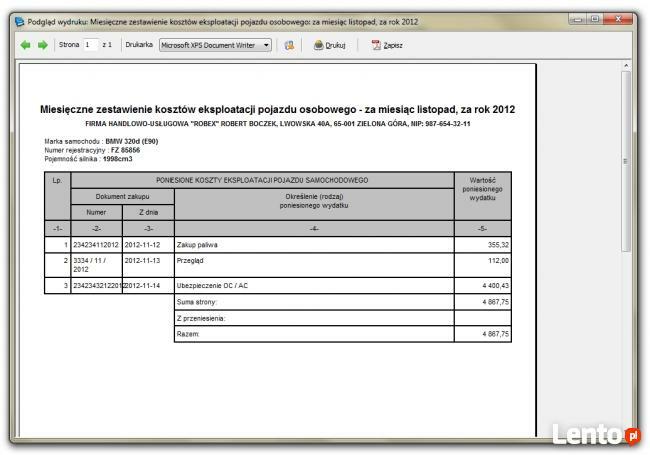The height and width of the screenshot is (455, 650).
Task: Click the PDF icon on the Zapisz button
Action: click(x=376, y=45)
